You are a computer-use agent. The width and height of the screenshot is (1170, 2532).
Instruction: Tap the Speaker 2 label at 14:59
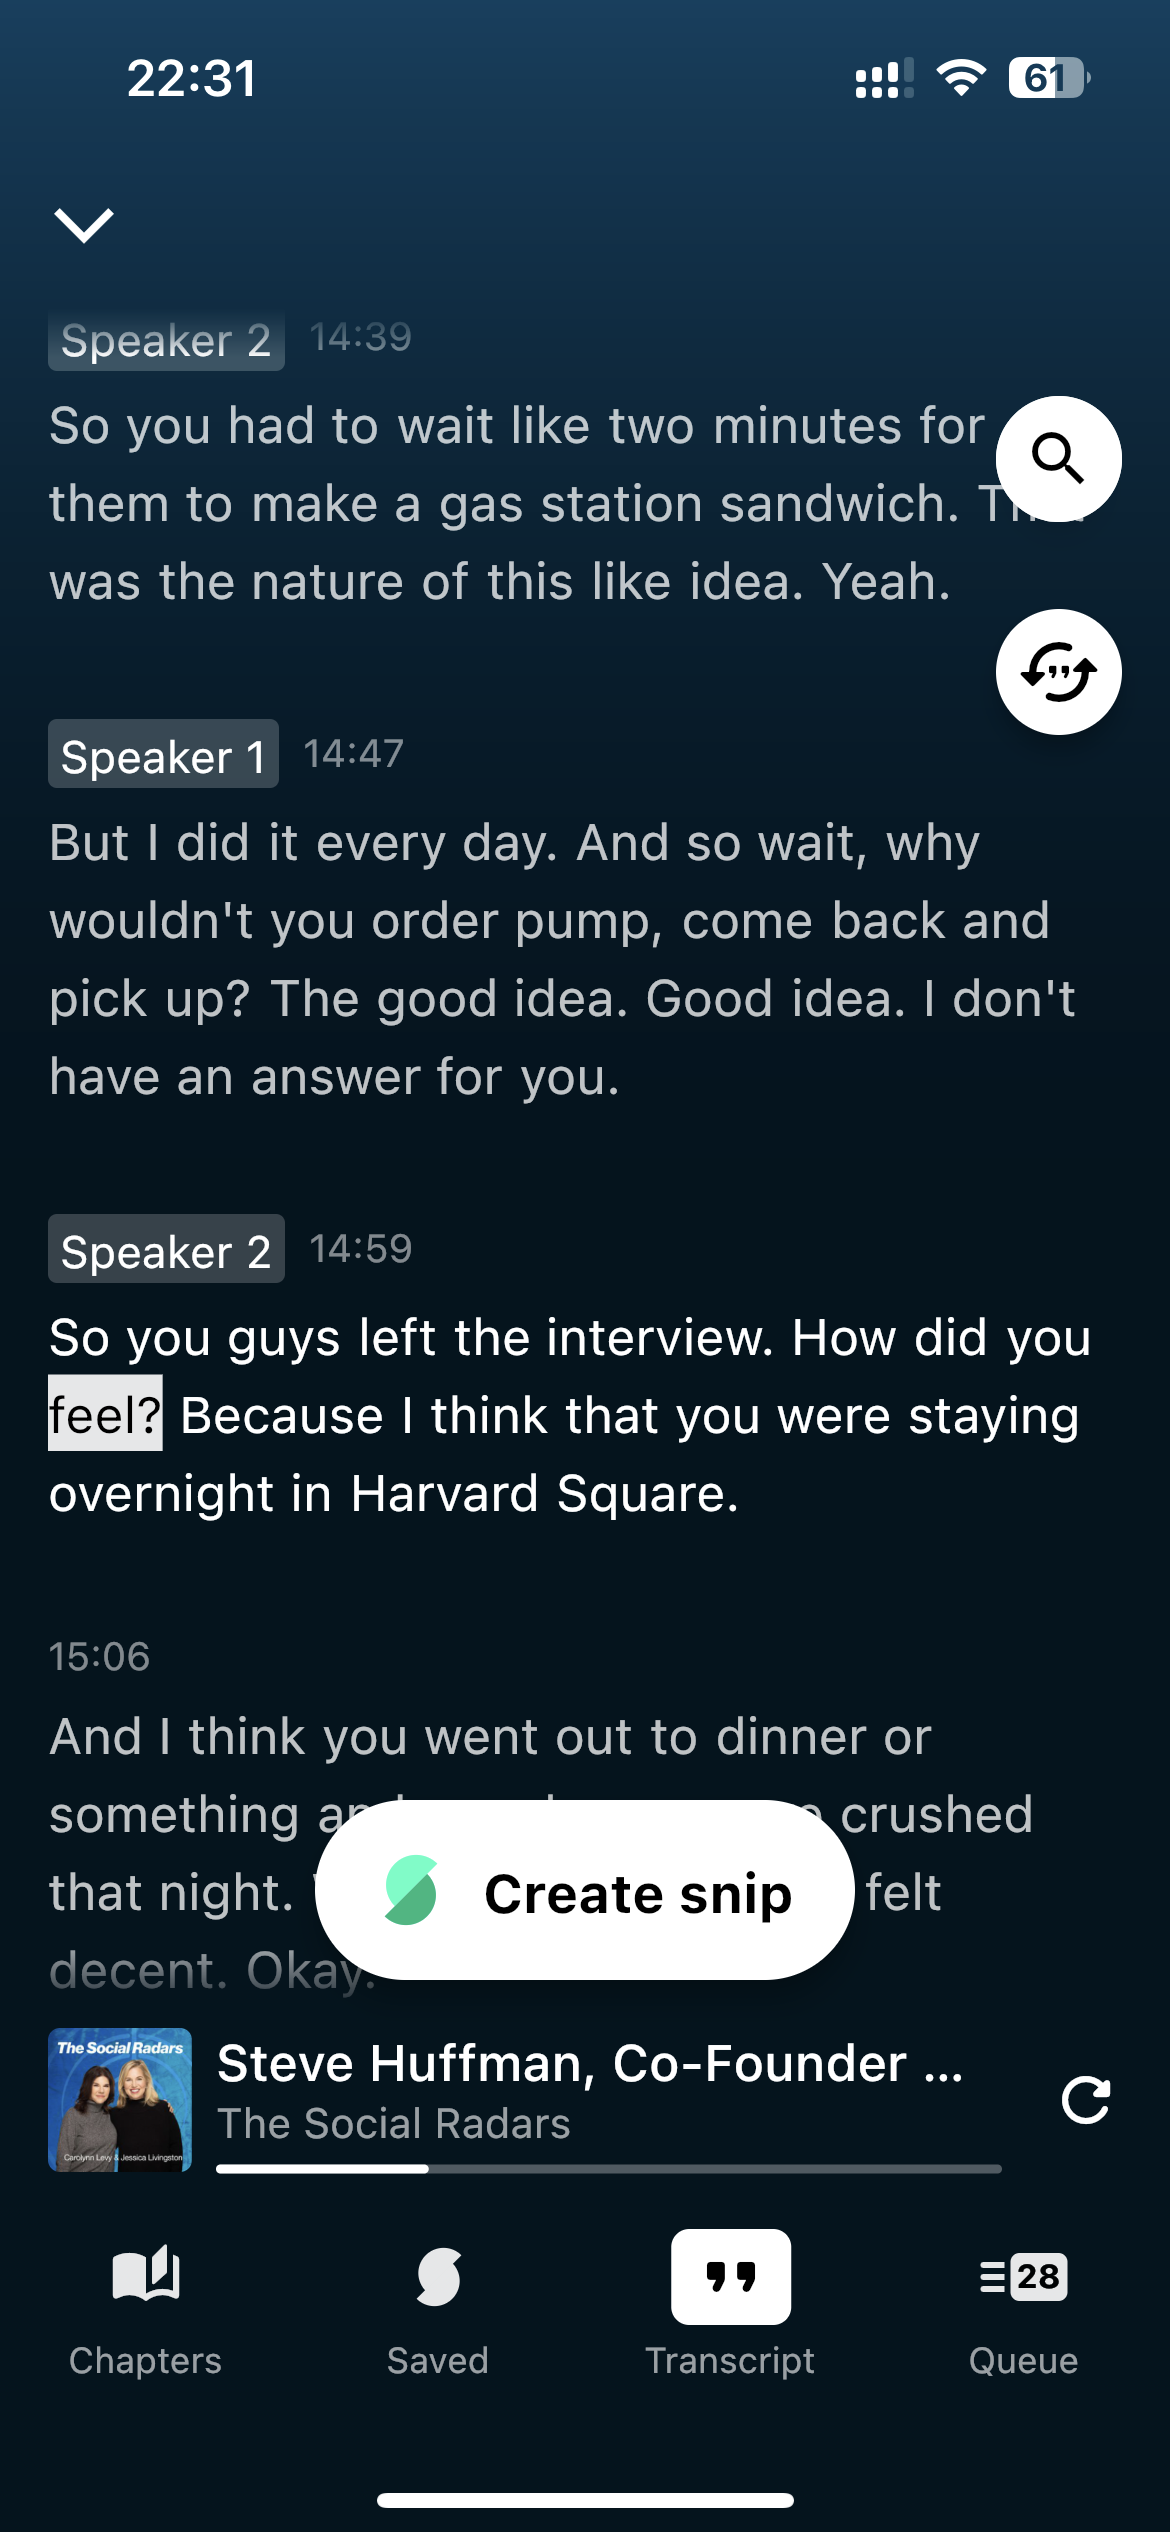coord(166,1250)
